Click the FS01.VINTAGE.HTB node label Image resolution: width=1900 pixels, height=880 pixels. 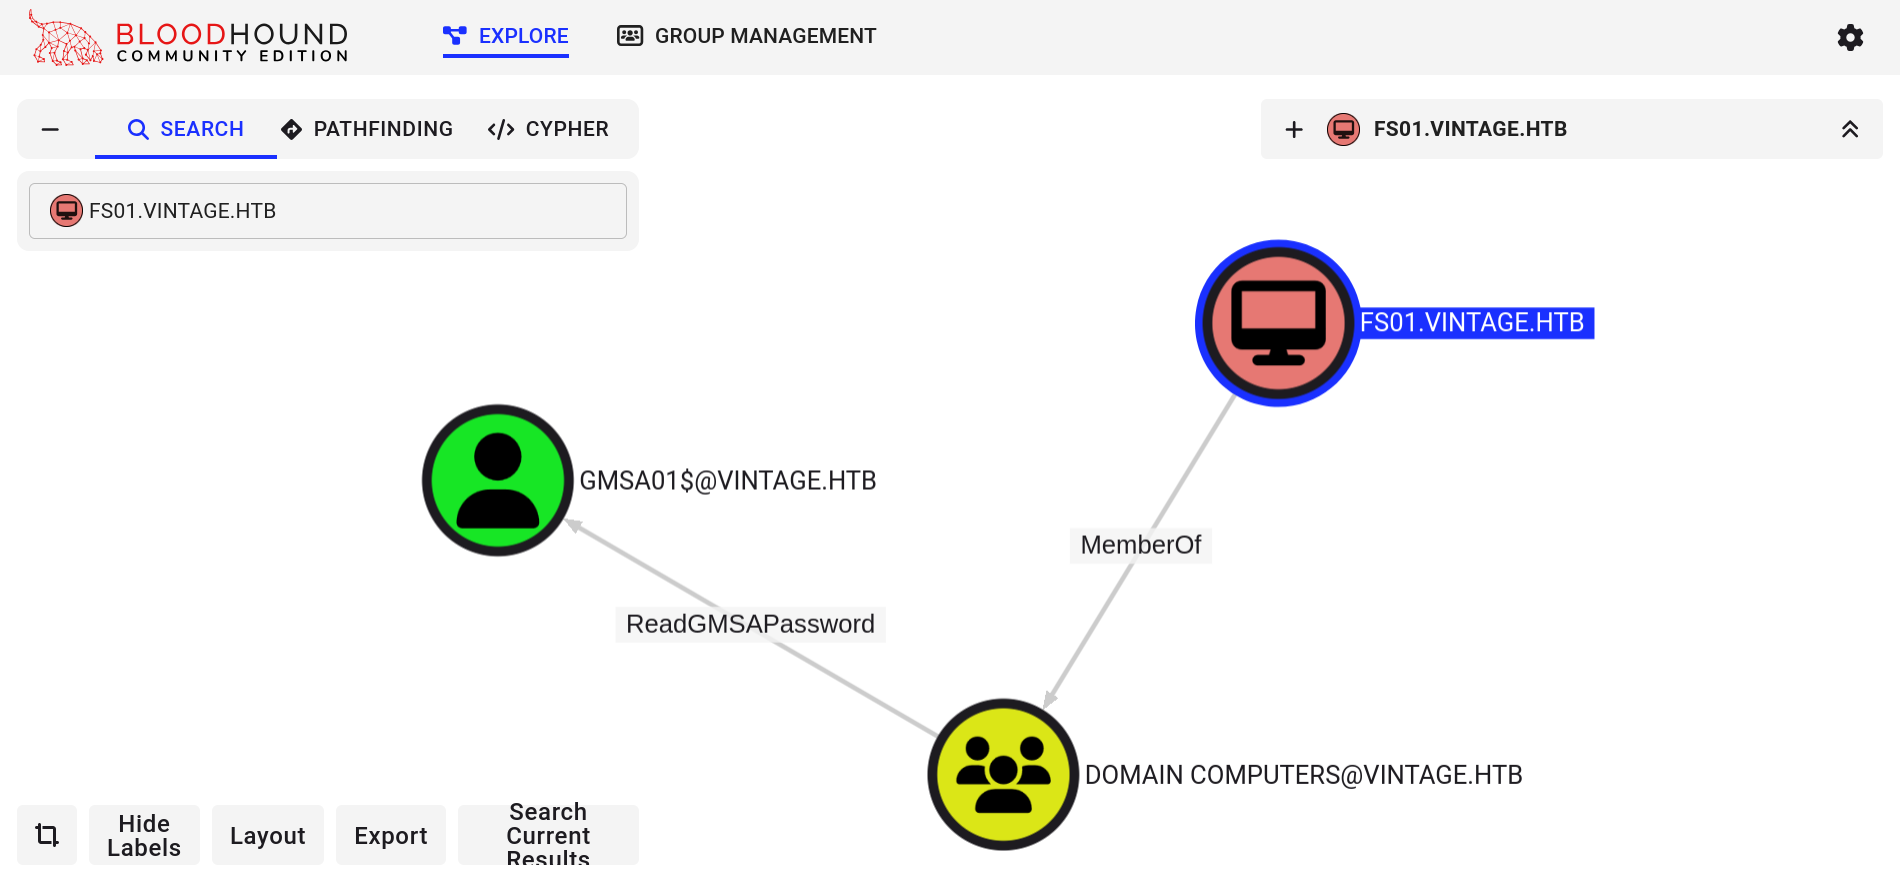1475,323
